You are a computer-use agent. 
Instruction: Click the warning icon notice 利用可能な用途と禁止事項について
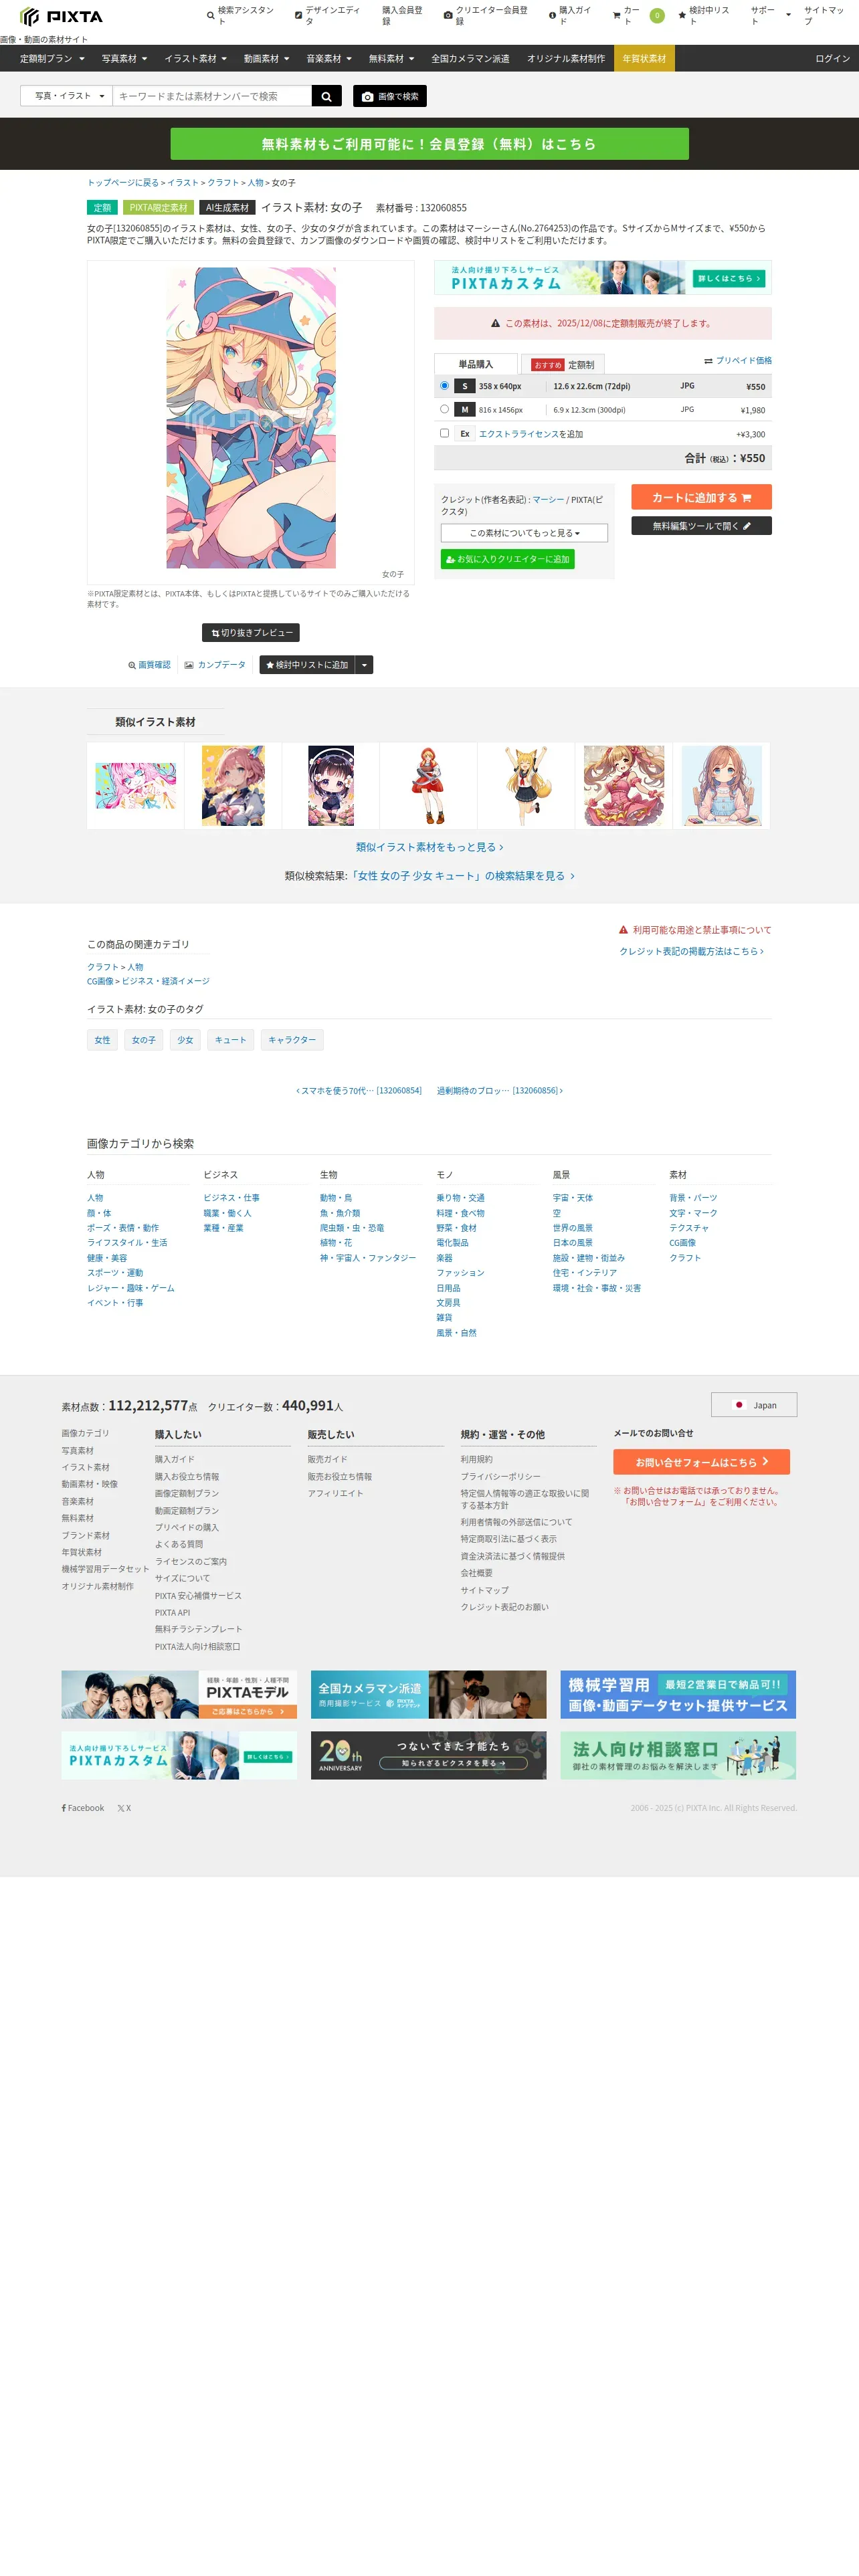pyautogui.click(x=695, y=930)
